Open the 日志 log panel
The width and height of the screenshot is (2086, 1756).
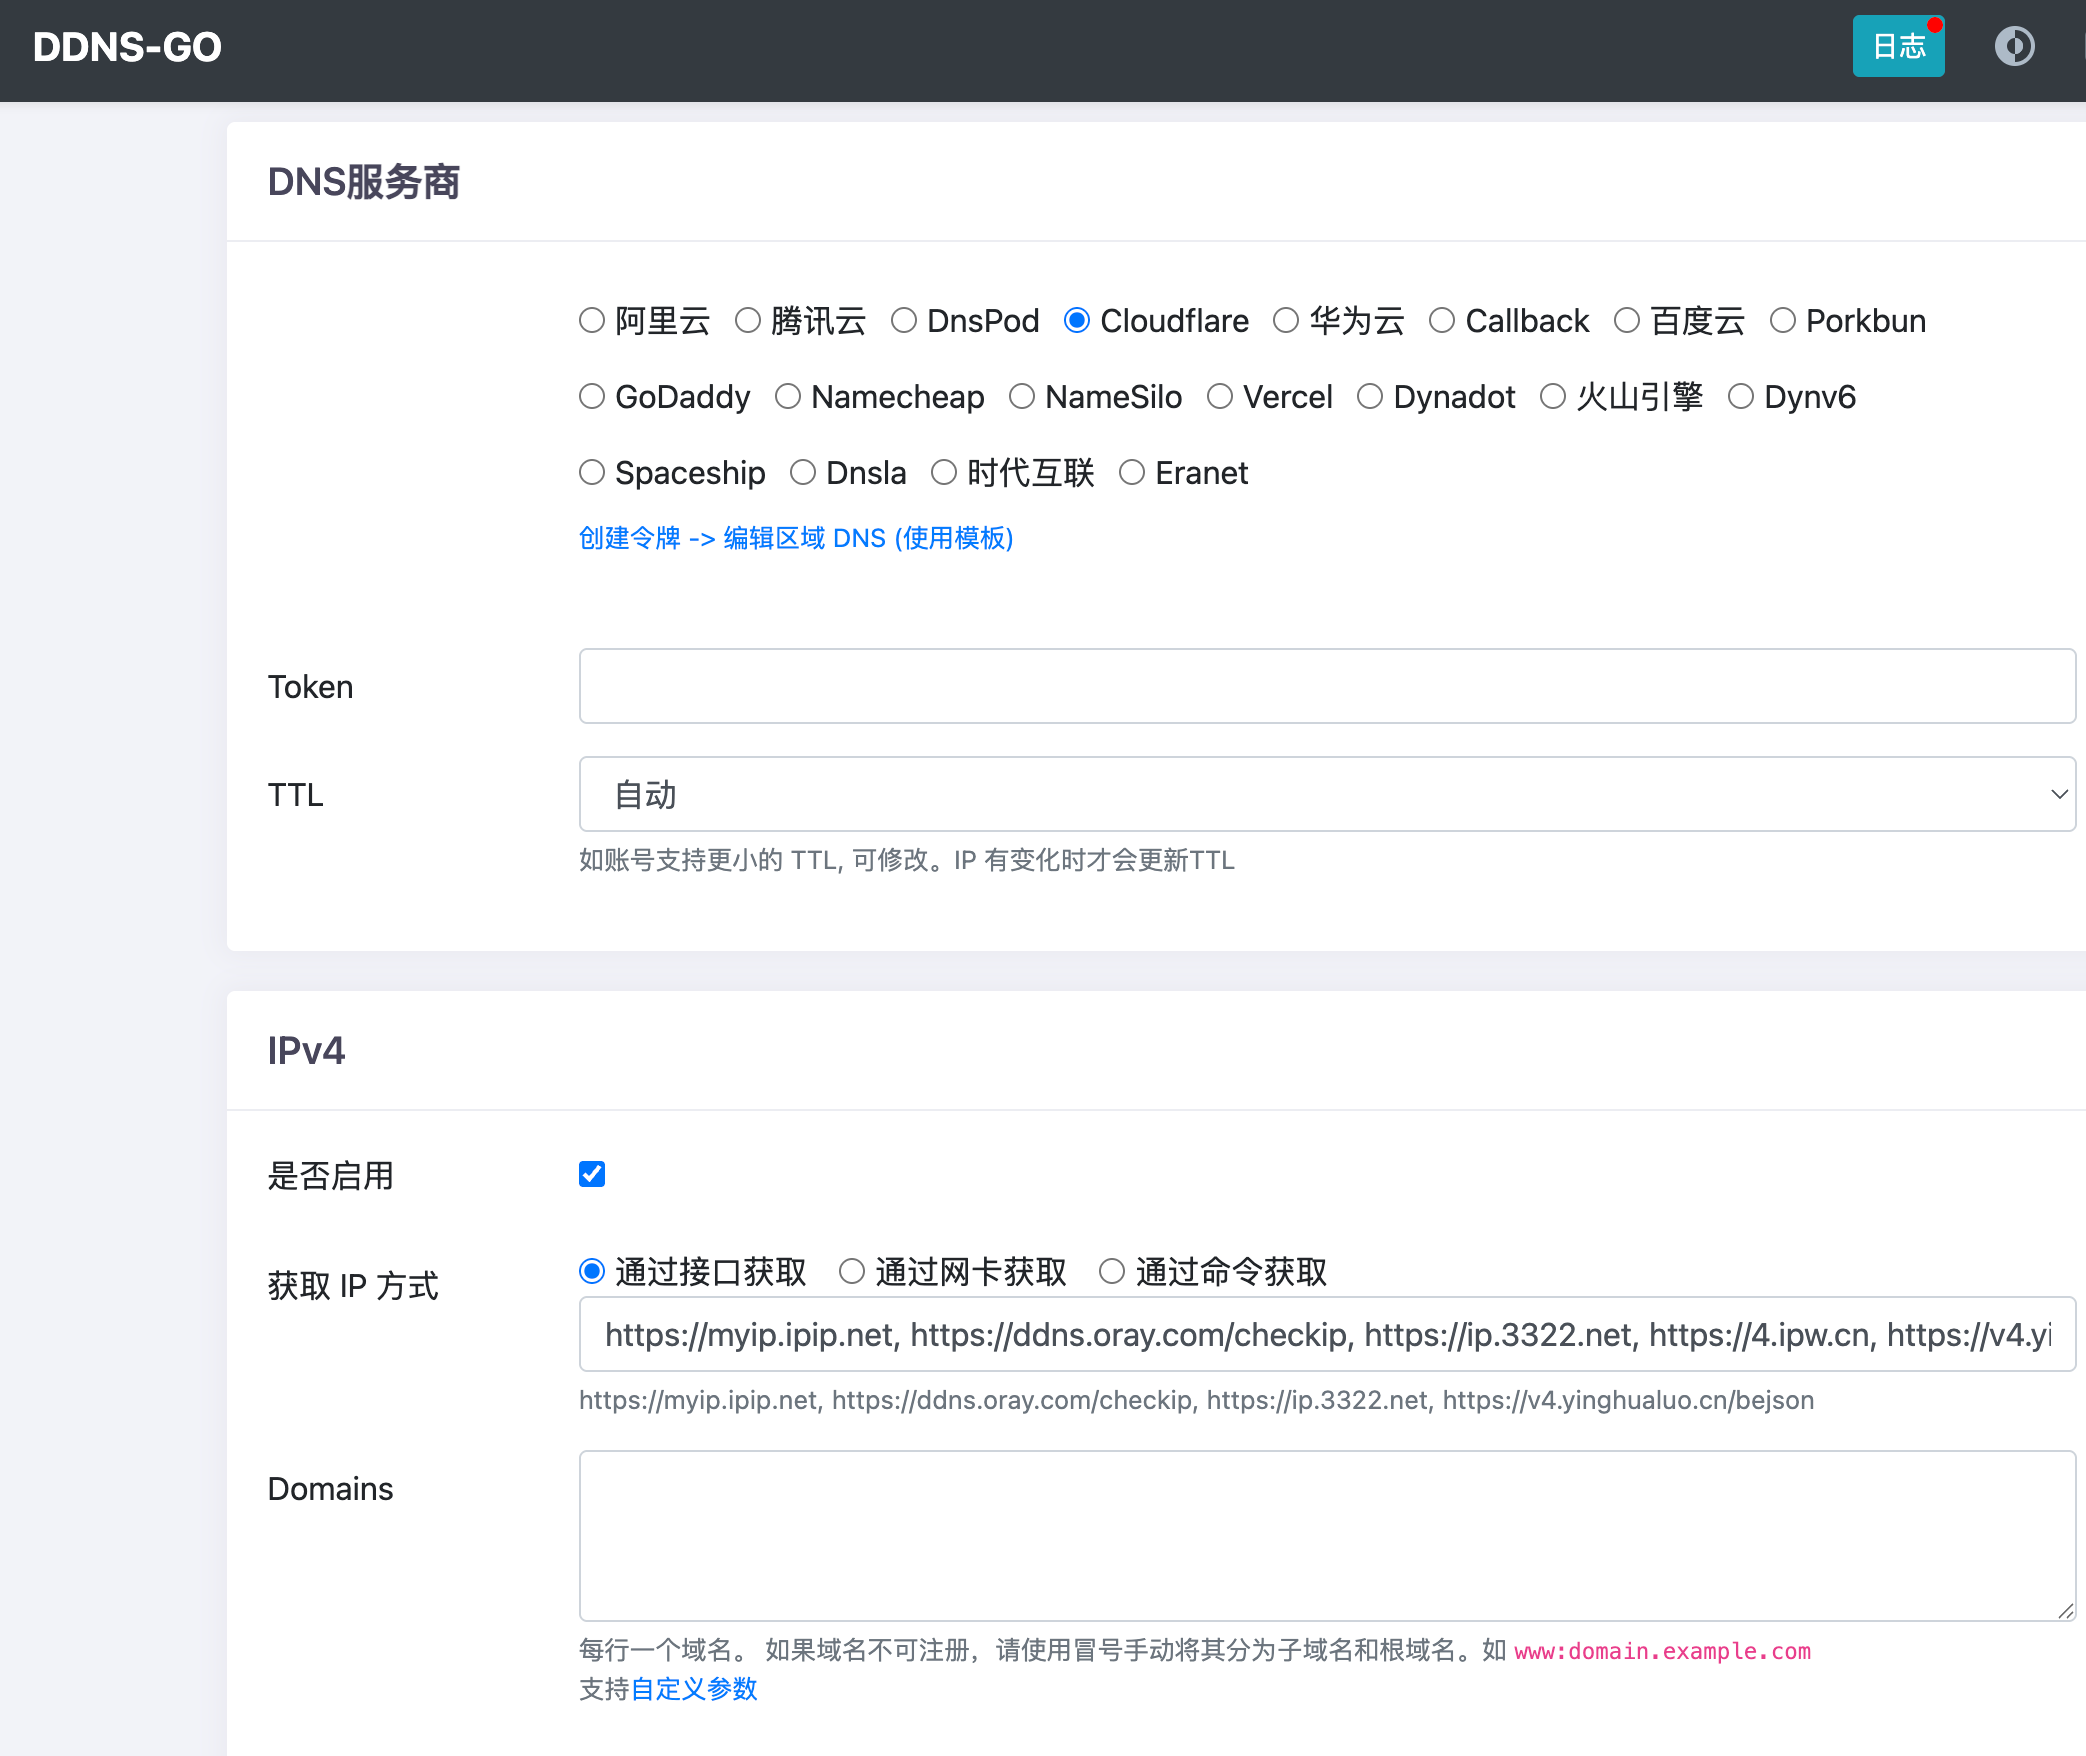point(1897,46)
